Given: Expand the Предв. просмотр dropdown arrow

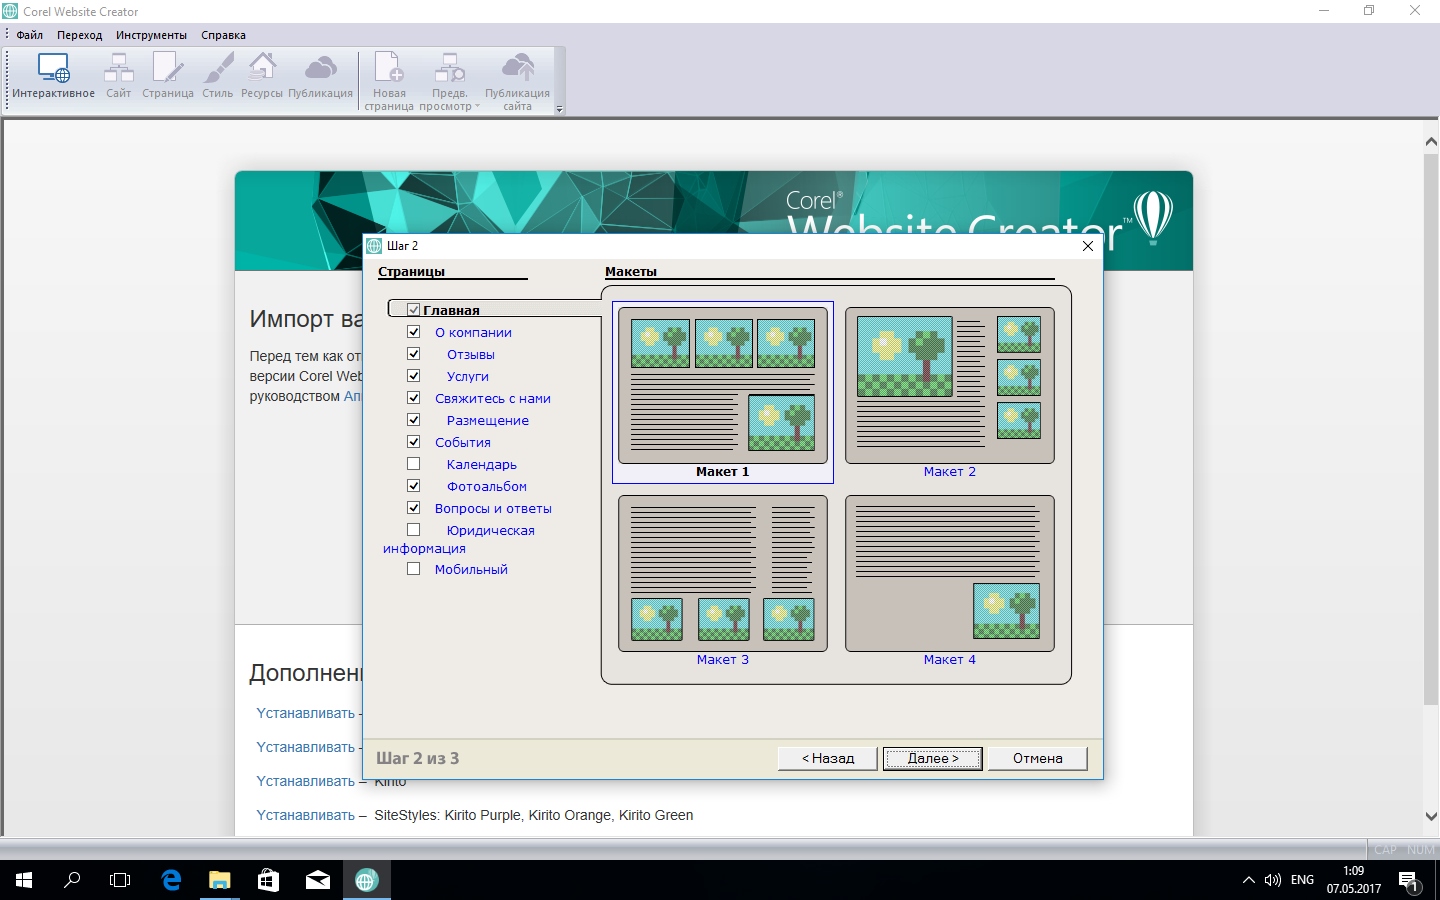Looking at the screenshot, I should (477, 107).
